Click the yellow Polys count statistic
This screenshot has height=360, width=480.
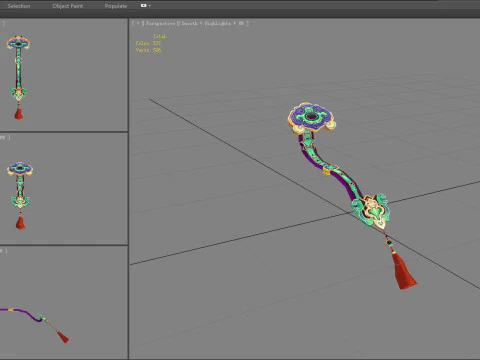148,43
